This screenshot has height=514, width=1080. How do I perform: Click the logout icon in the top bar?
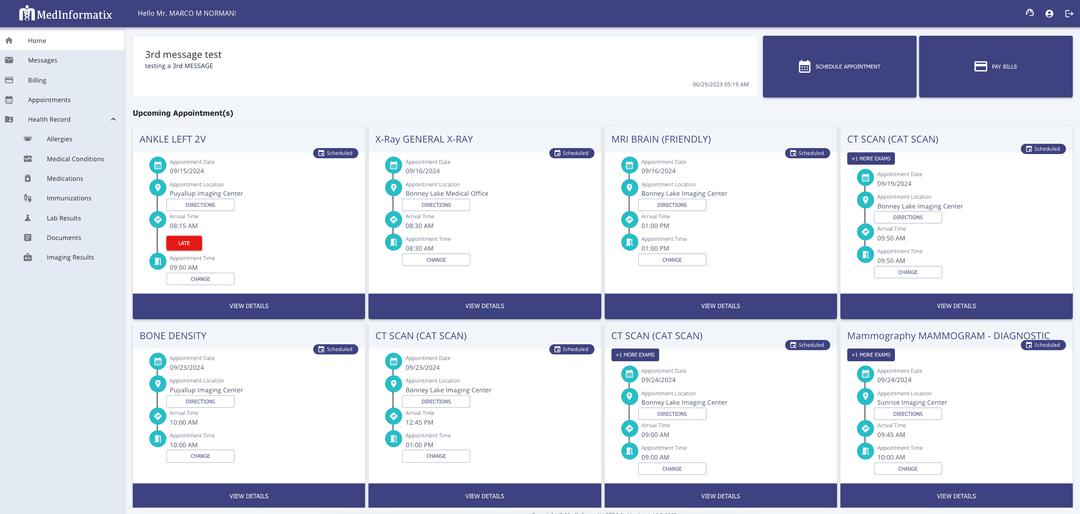[1069, 13]
